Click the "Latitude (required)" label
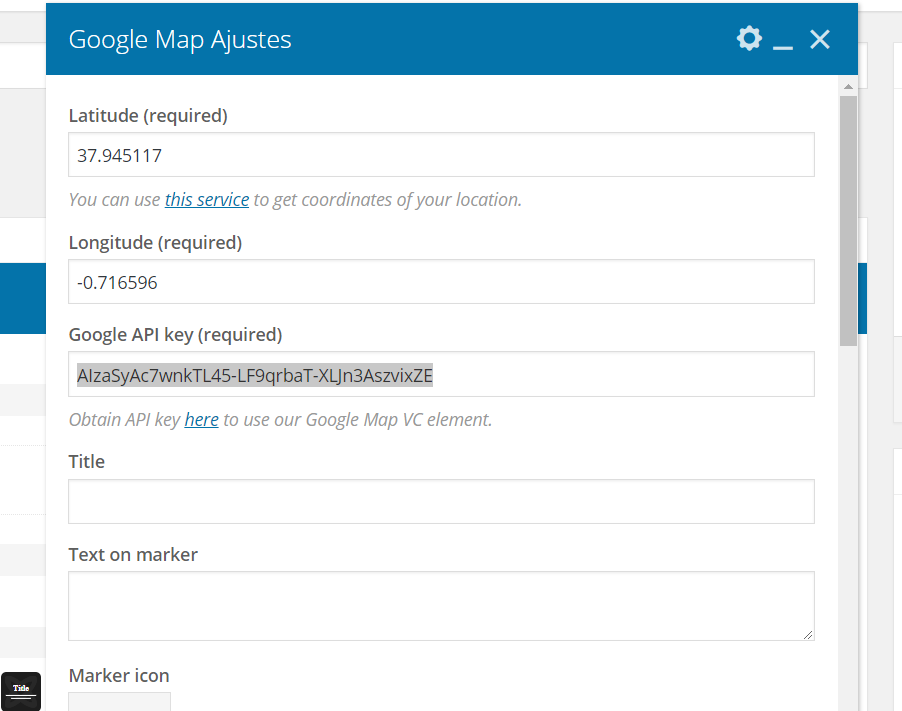 tap(148, 116)
